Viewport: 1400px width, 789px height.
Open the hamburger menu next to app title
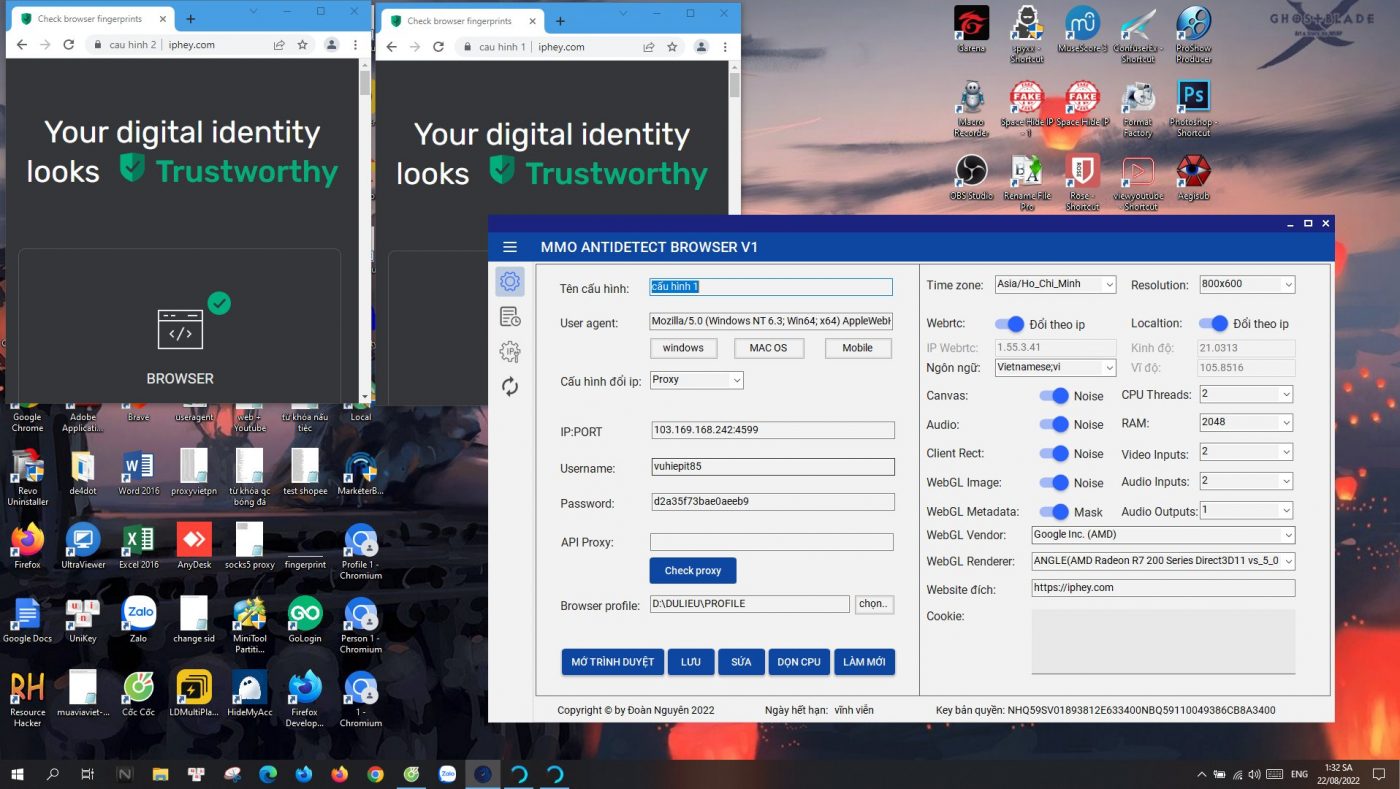pyautogui.click(x=510, y=247)
